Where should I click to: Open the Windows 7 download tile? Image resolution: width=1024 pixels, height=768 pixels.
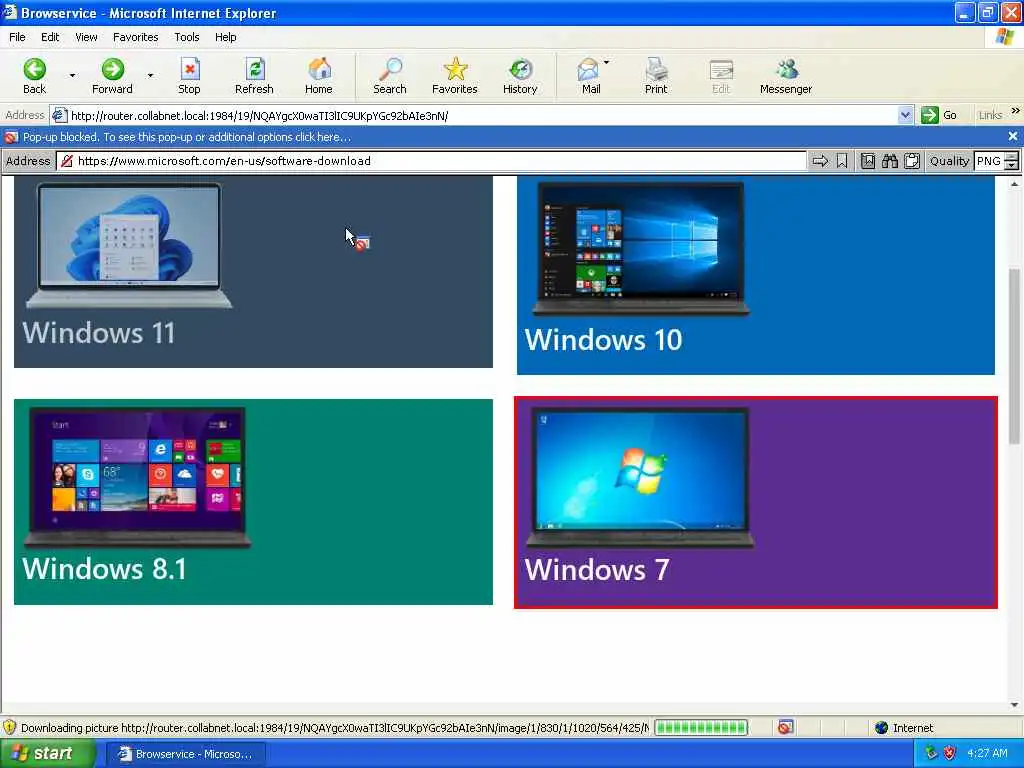coord(756,502)
